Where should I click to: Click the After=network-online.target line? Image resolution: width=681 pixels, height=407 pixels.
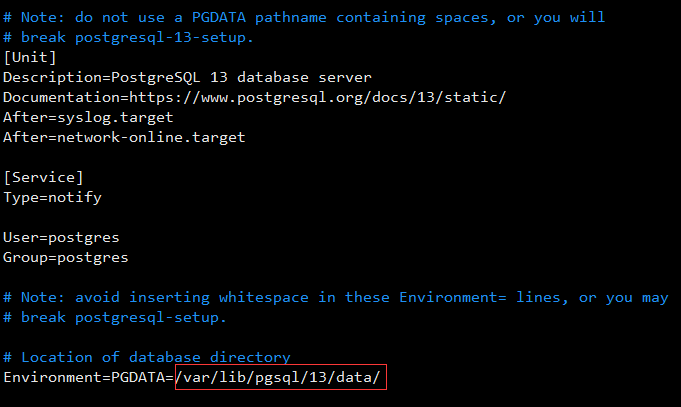click(x=124, y=137)
